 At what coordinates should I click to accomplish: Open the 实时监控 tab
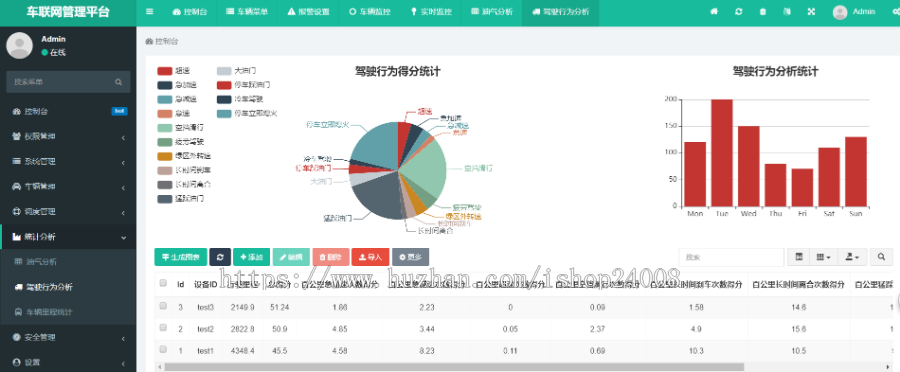[x=431, y=11]
